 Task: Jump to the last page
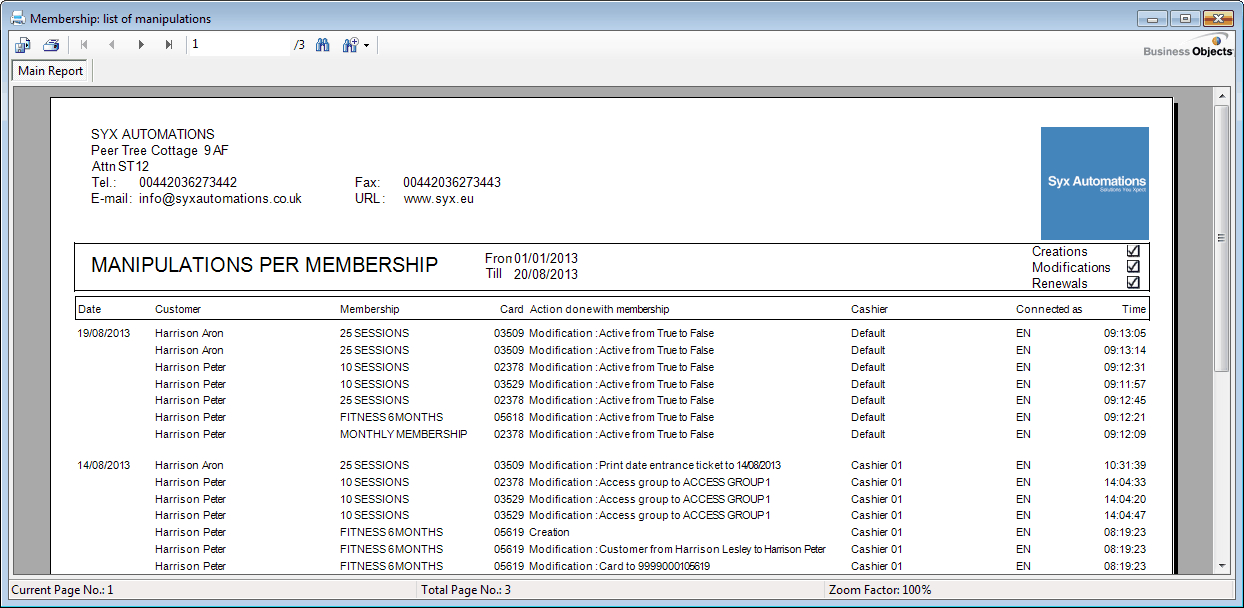(x=169, y=45)
